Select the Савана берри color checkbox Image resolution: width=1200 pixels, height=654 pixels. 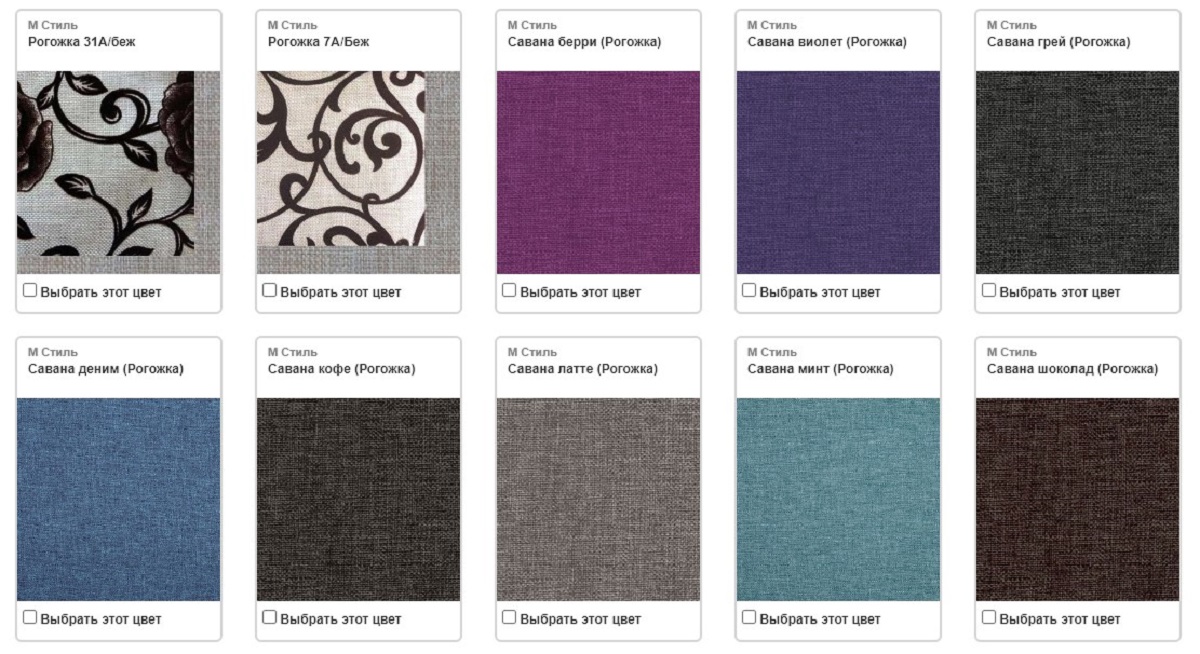509,291
